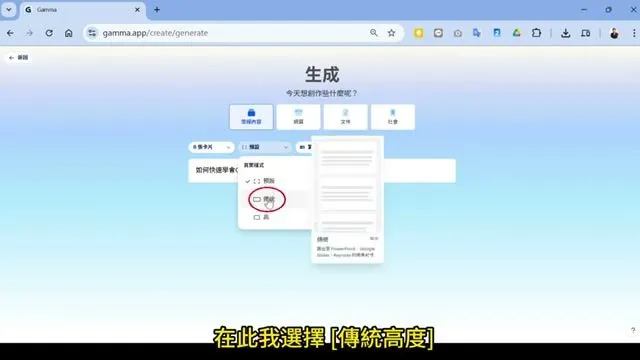This screenshot has width=640, height=360.
Task: Open the camera screenshot extension
Action: (458, 33)
